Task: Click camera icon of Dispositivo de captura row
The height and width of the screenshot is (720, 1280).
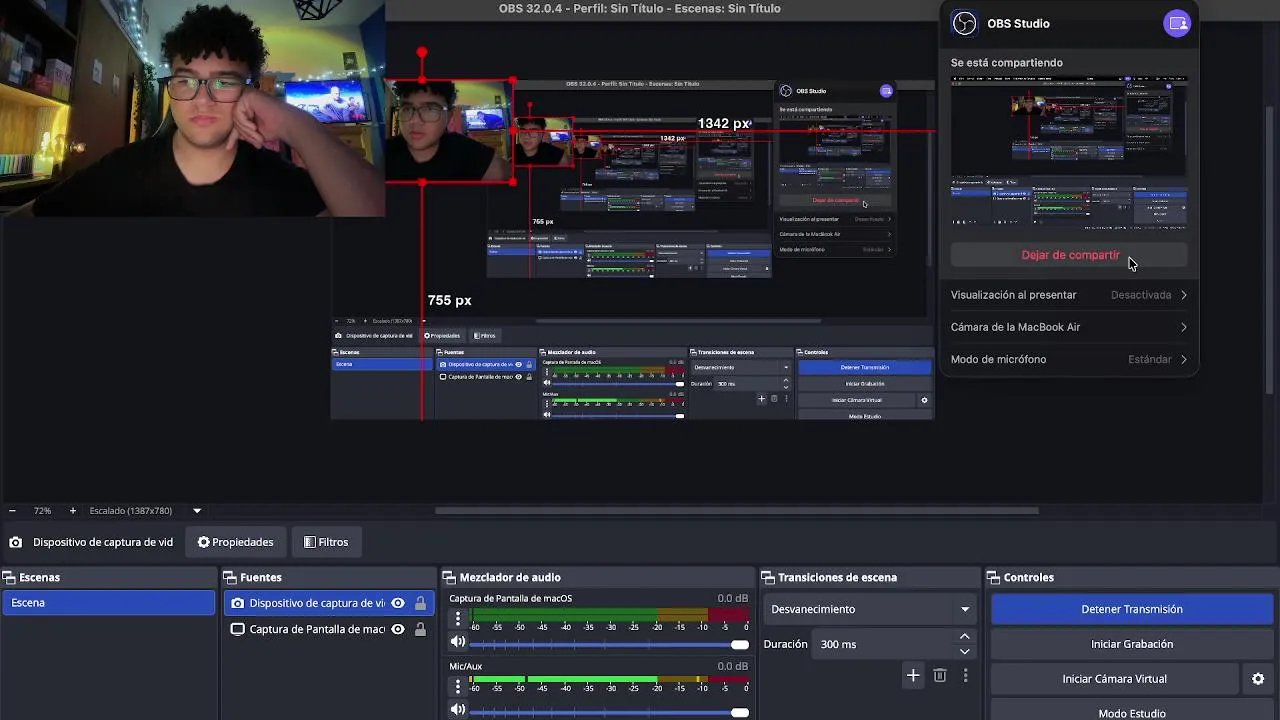Action: (x=237, y=603)
